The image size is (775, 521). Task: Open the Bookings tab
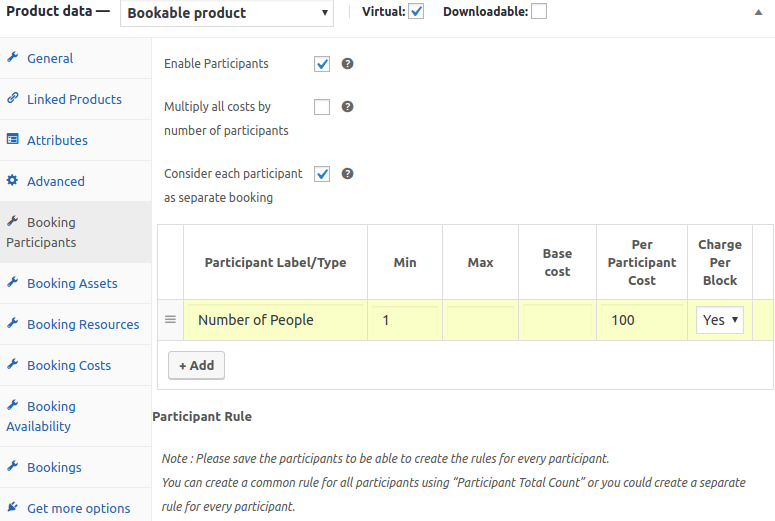tap(76, 467)
